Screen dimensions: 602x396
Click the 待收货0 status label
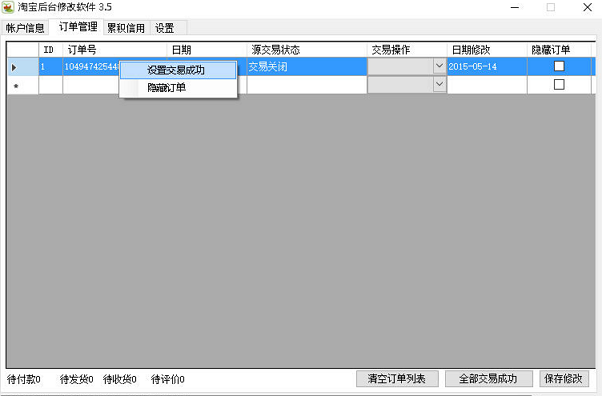tap(120, 379)
